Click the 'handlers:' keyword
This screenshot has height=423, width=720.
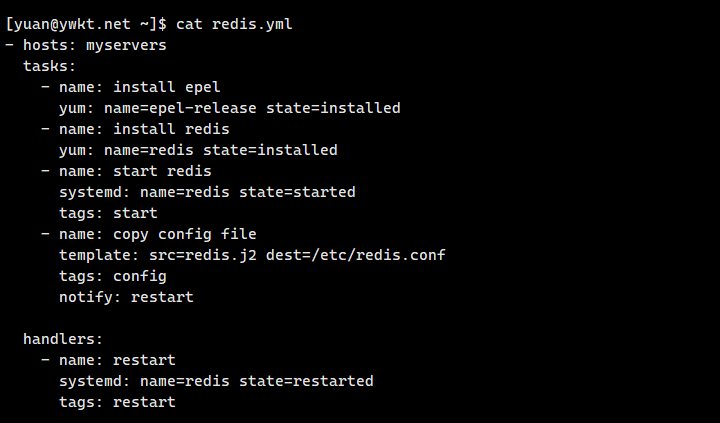(x=63, y=339)
